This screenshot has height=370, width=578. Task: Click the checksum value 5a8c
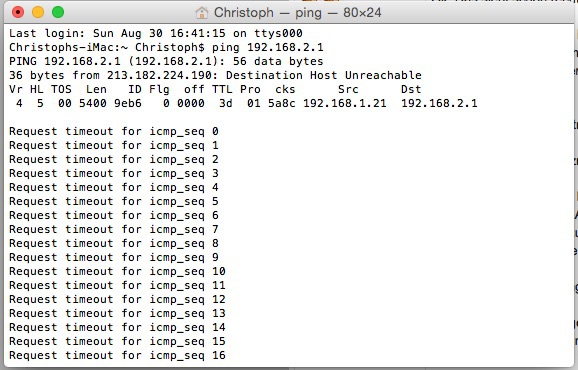pyautogui.click(x=282, y=104)
